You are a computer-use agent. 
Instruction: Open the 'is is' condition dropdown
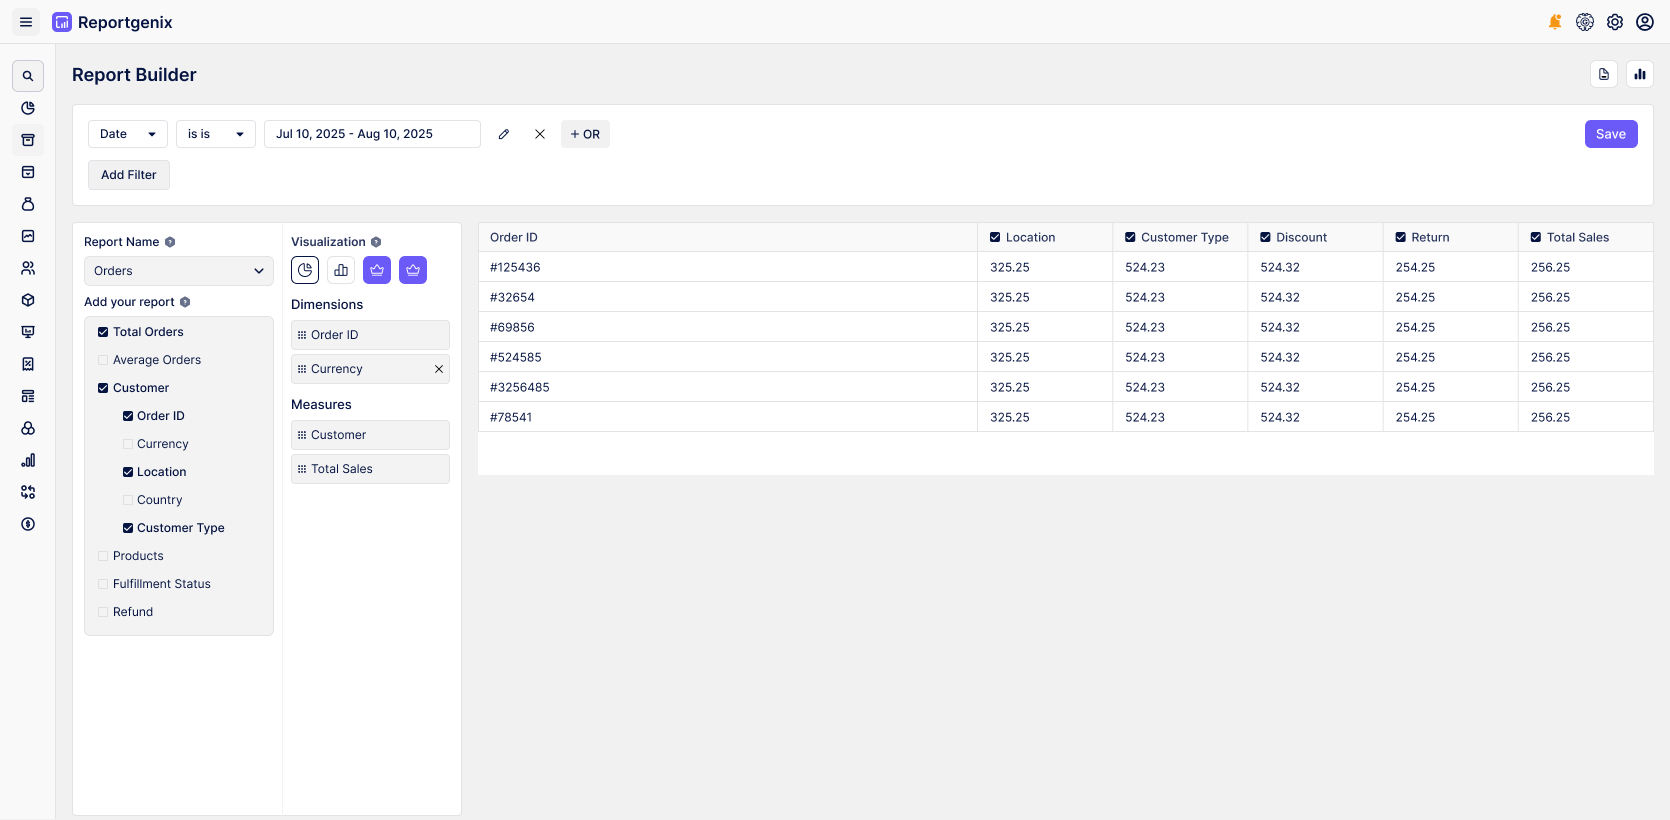tap(215, 134)
